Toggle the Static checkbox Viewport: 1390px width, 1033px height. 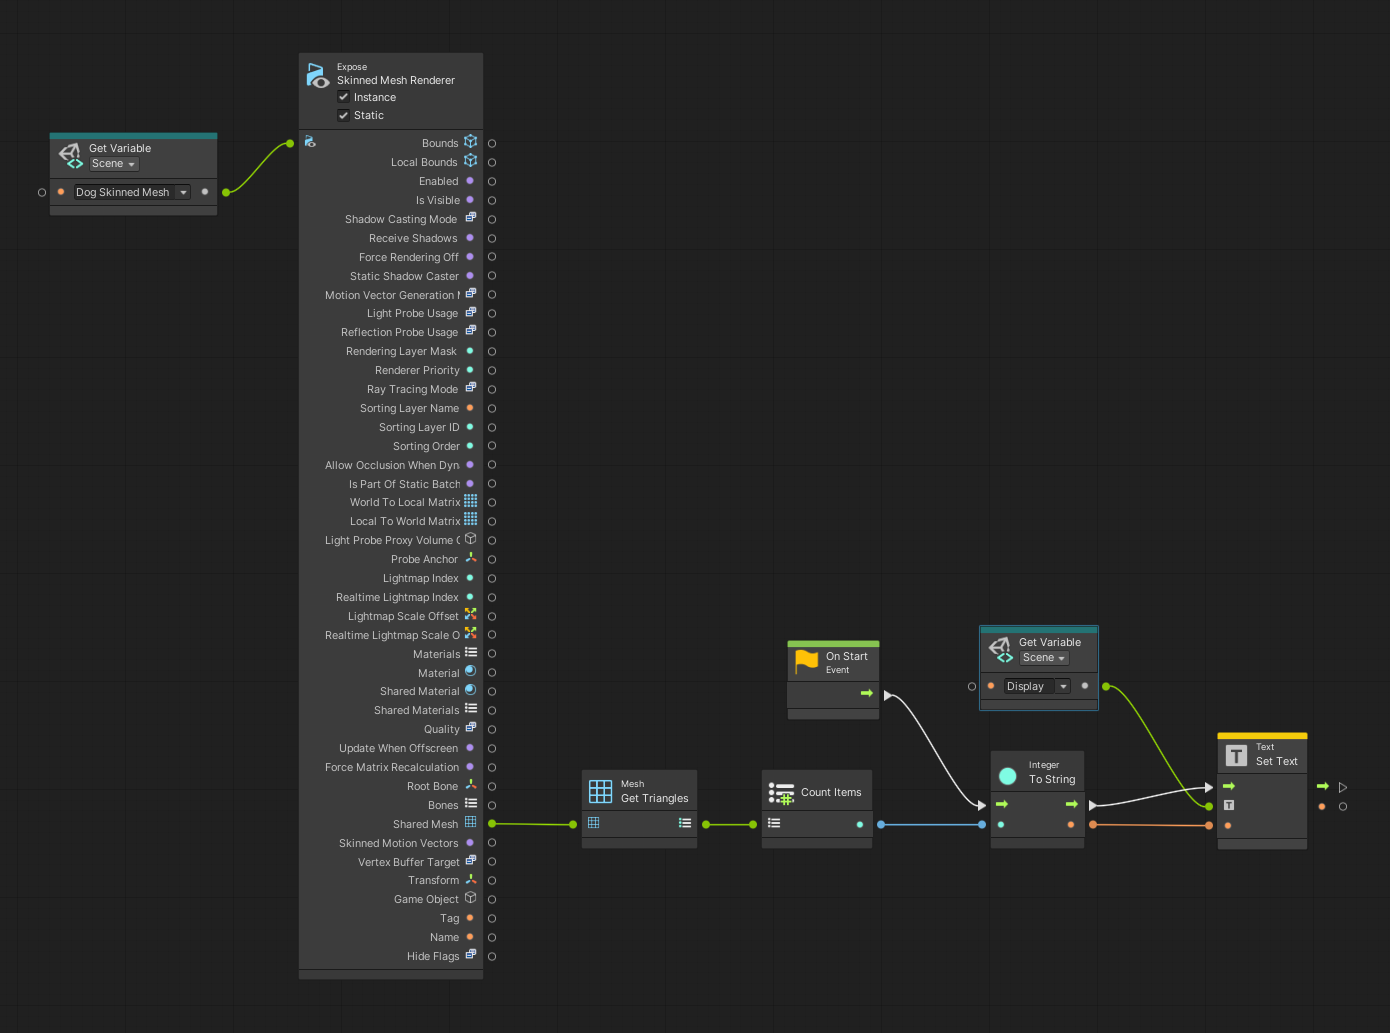click(x=343, y=115)
